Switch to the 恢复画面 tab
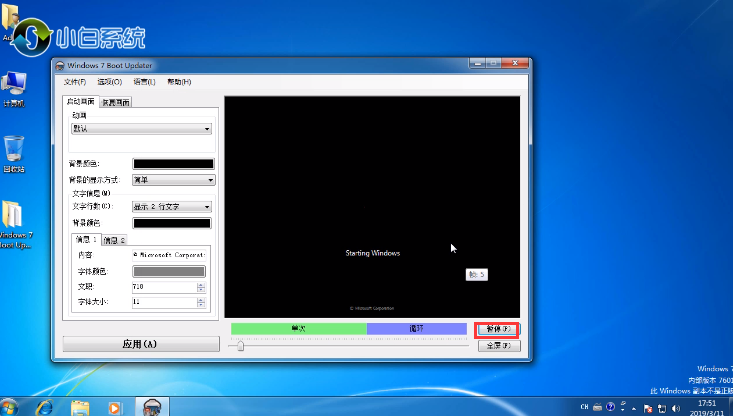Screen dimensions: 733x416 point(115,101)
